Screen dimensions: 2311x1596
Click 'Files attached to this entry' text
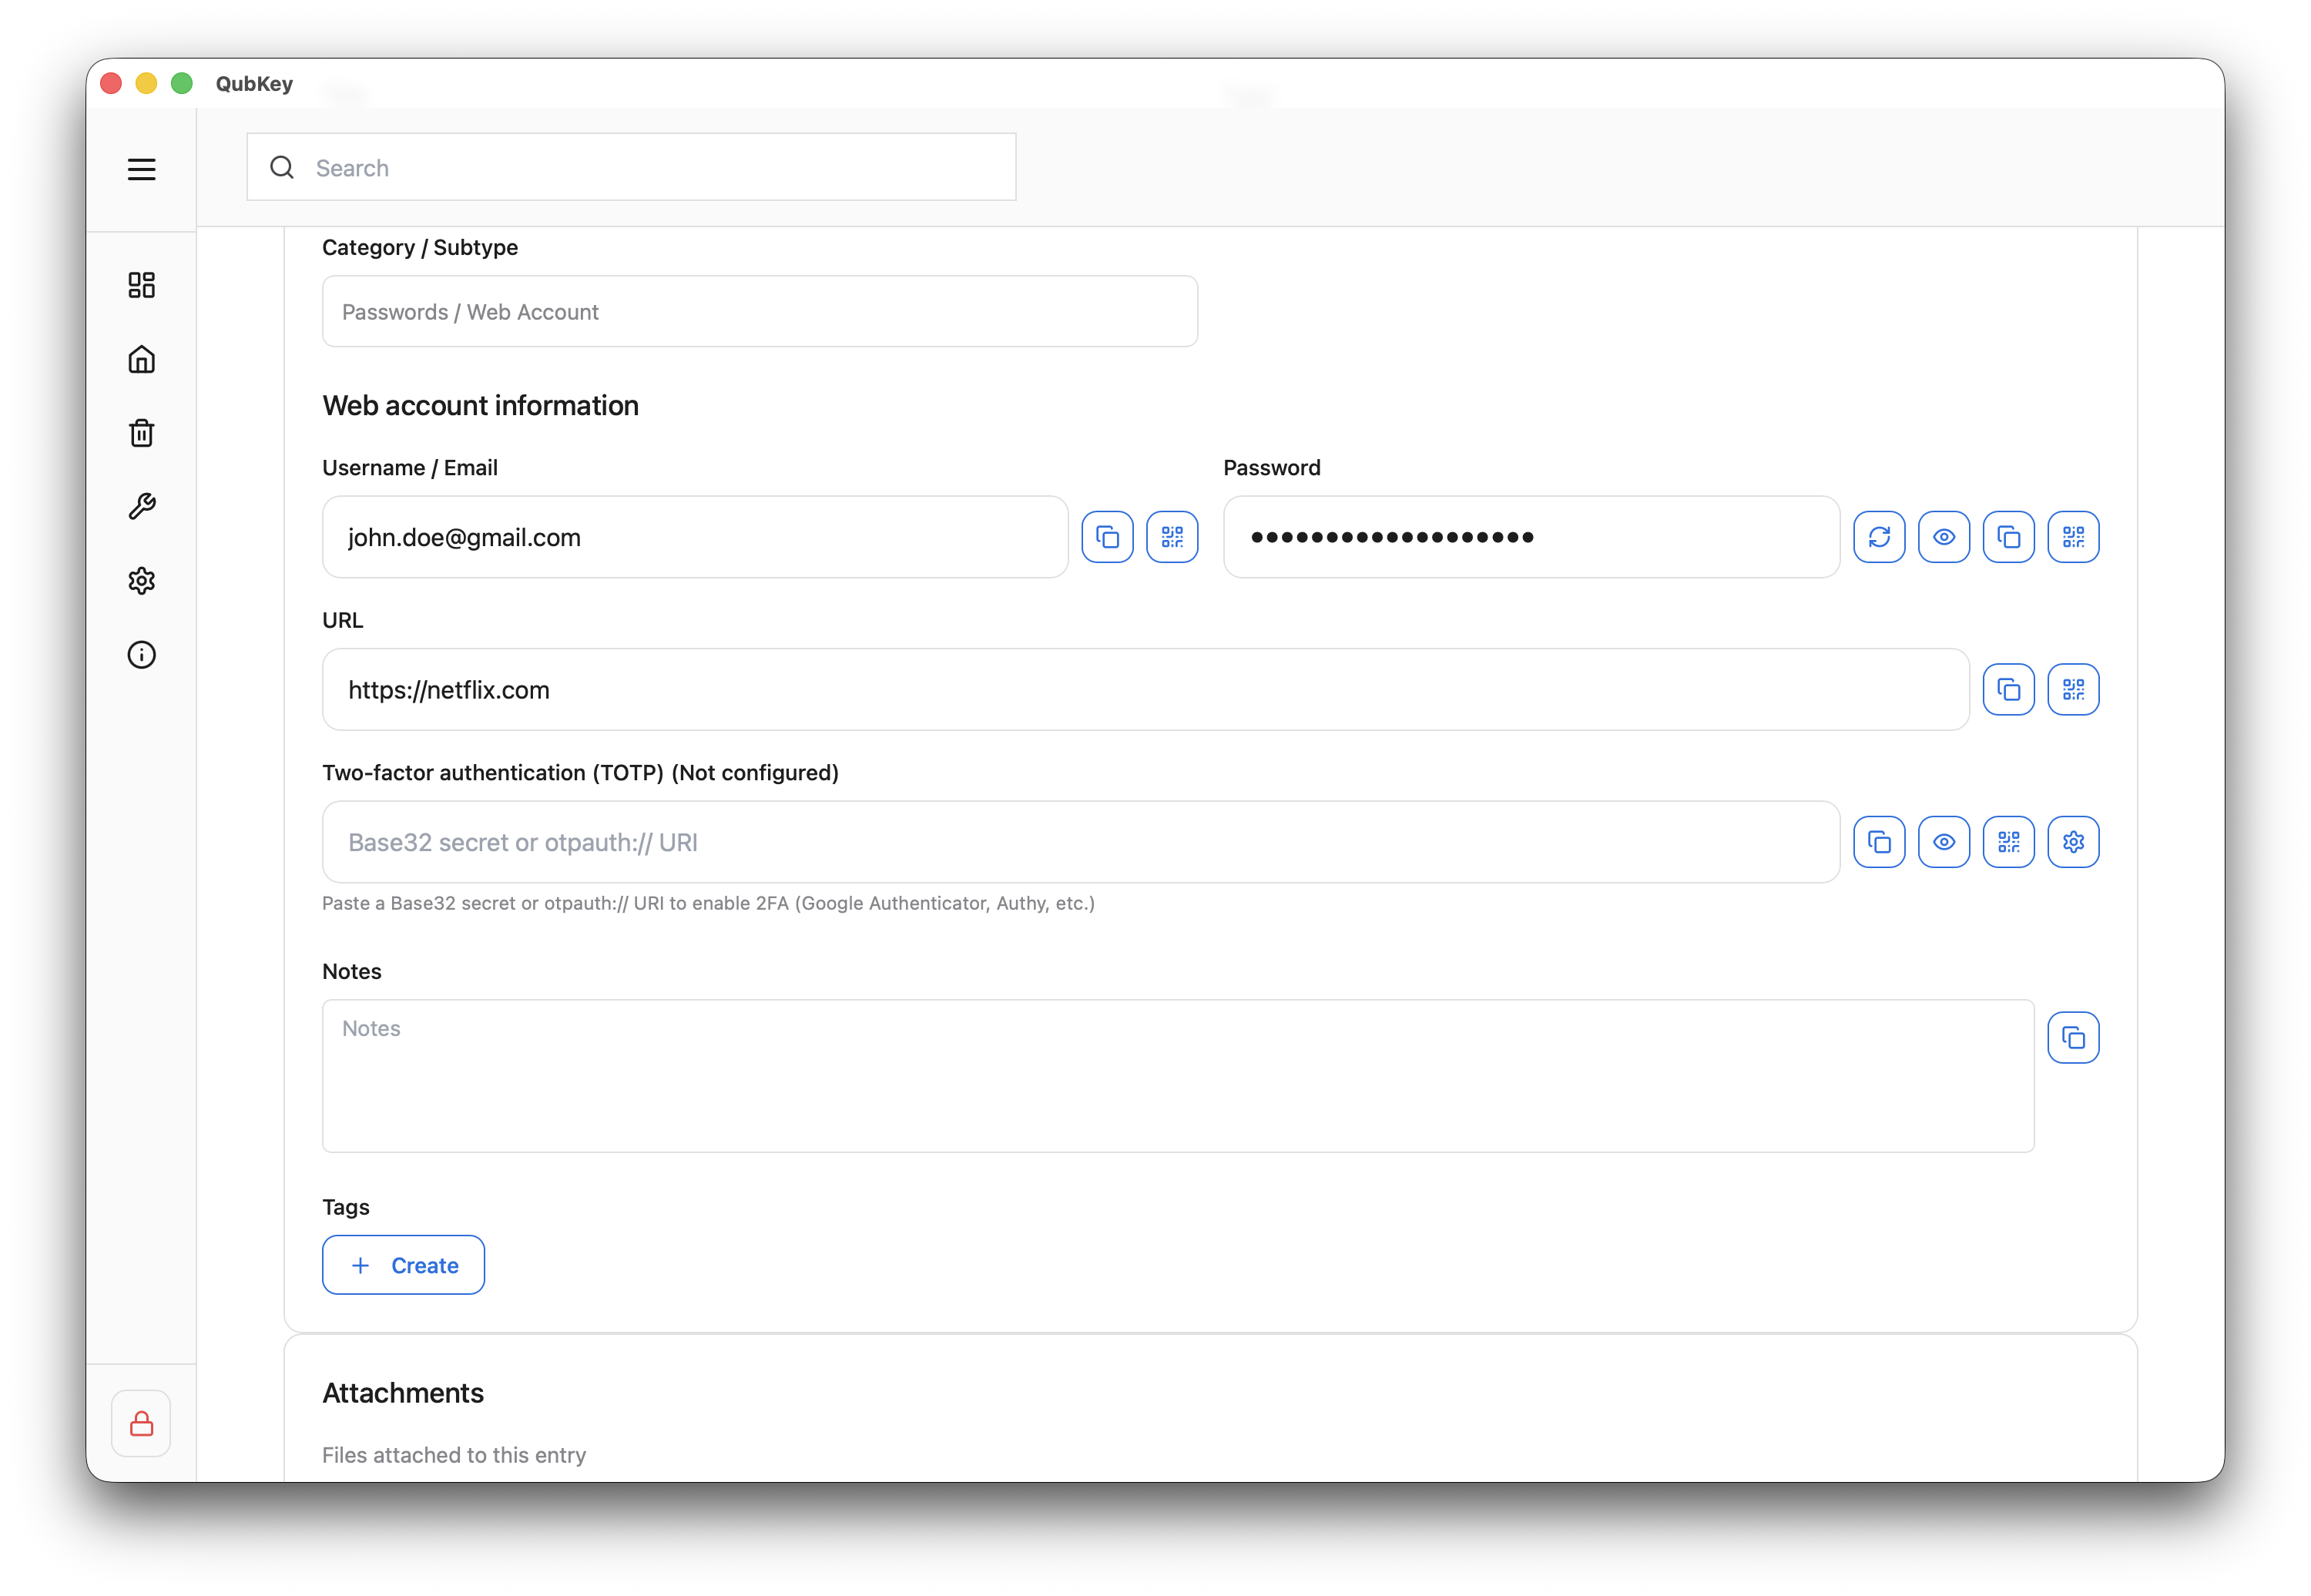[454, 1455]
